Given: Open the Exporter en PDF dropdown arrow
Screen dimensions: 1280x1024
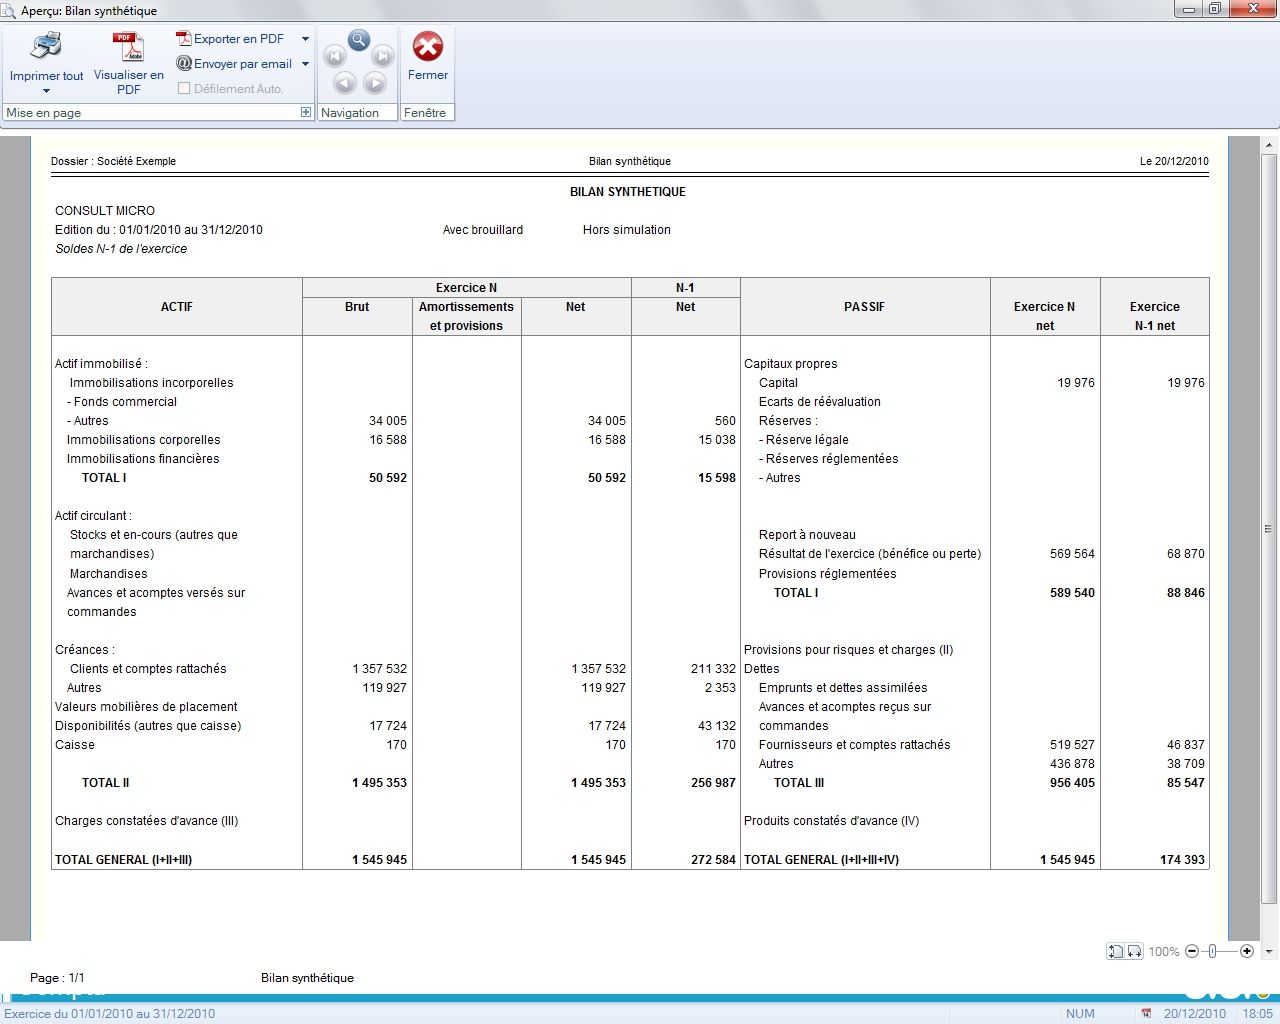Looking at the screenshot, I should pyautogui.click(x=305, y=39).
